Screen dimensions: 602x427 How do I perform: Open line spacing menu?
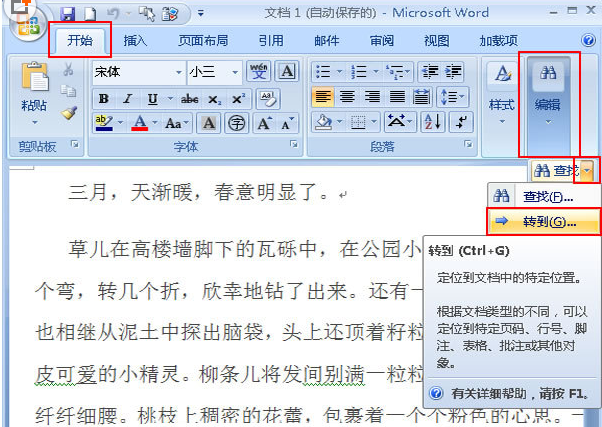[452, 97]
